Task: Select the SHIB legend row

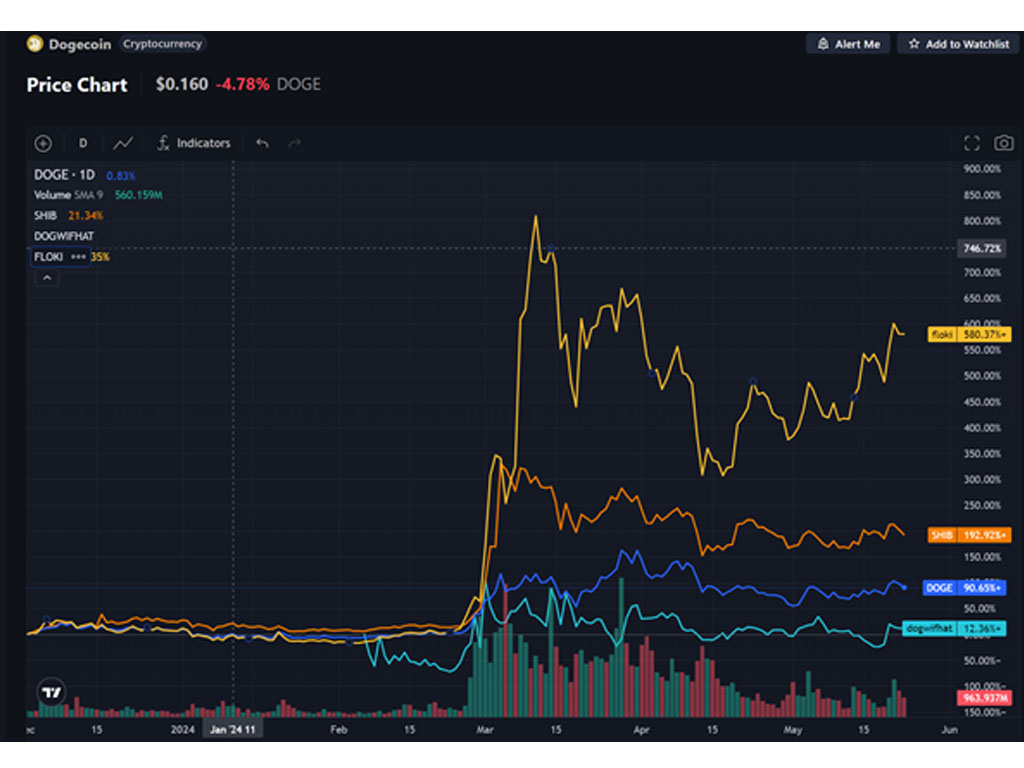Action: [69, 216]
